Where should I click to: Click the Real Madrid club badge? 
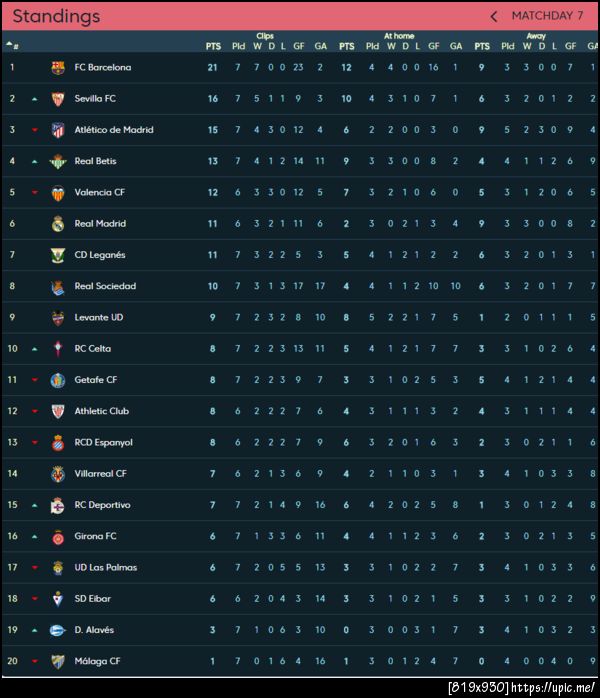point(58,224)
